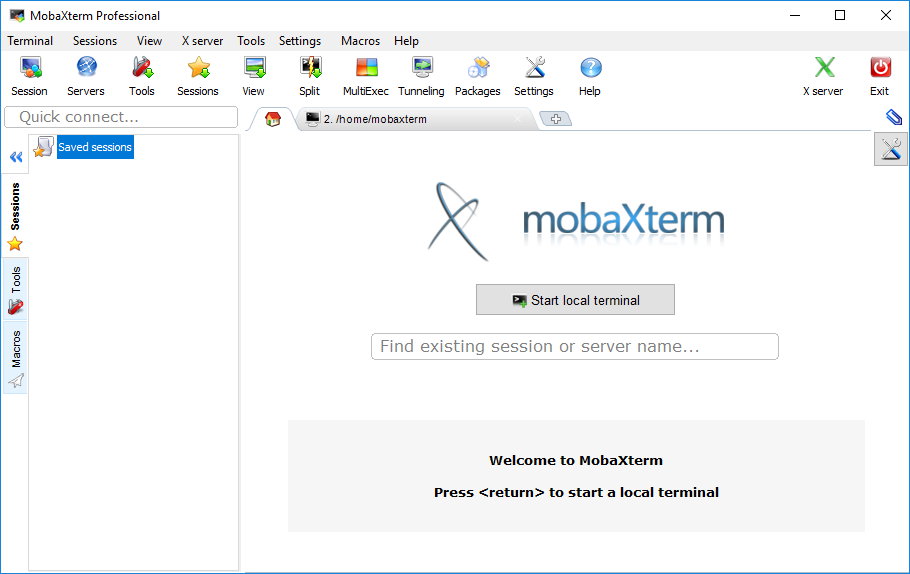Screen dimensions: 910x574
Task: Add a new tab with plus button
Action: (x=555, y=119)
